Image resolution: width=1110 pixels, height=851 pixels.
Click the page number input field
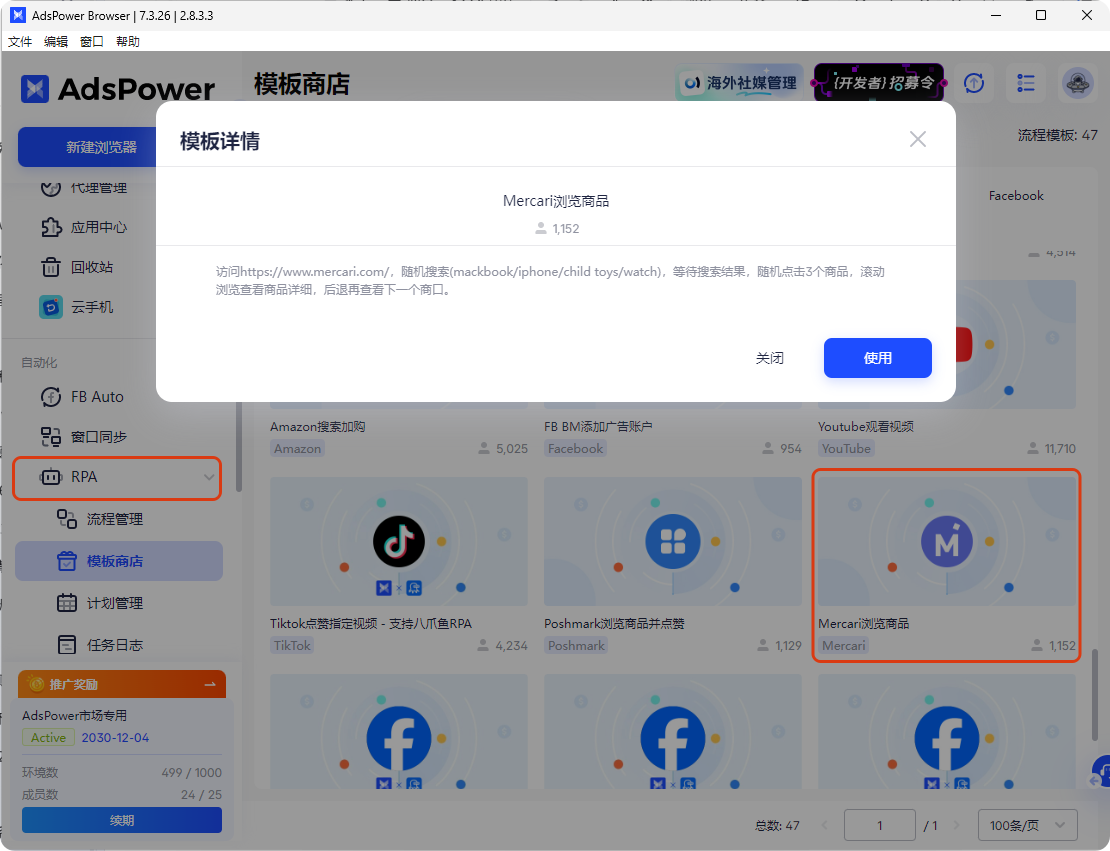[x=880, y=825]
